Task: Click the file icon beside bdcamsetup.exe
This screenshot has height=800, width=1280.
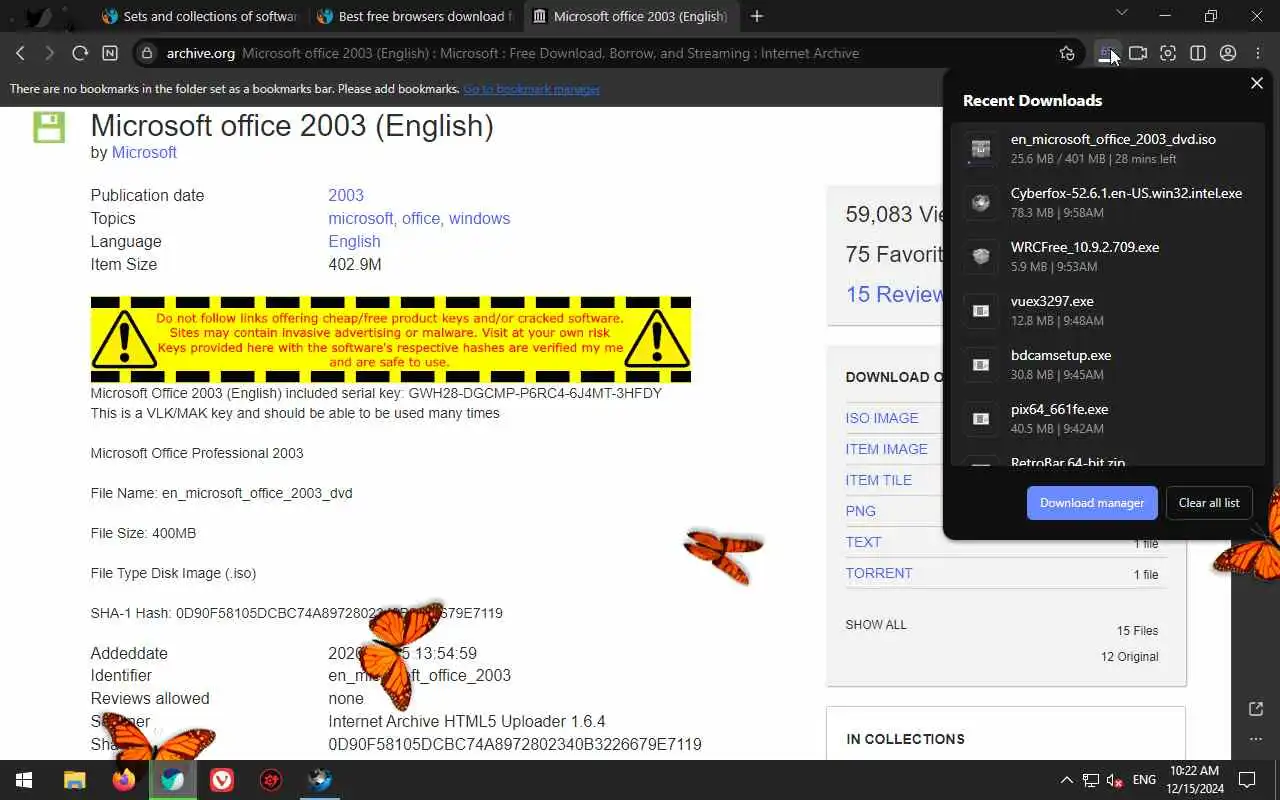Action: 981,365
